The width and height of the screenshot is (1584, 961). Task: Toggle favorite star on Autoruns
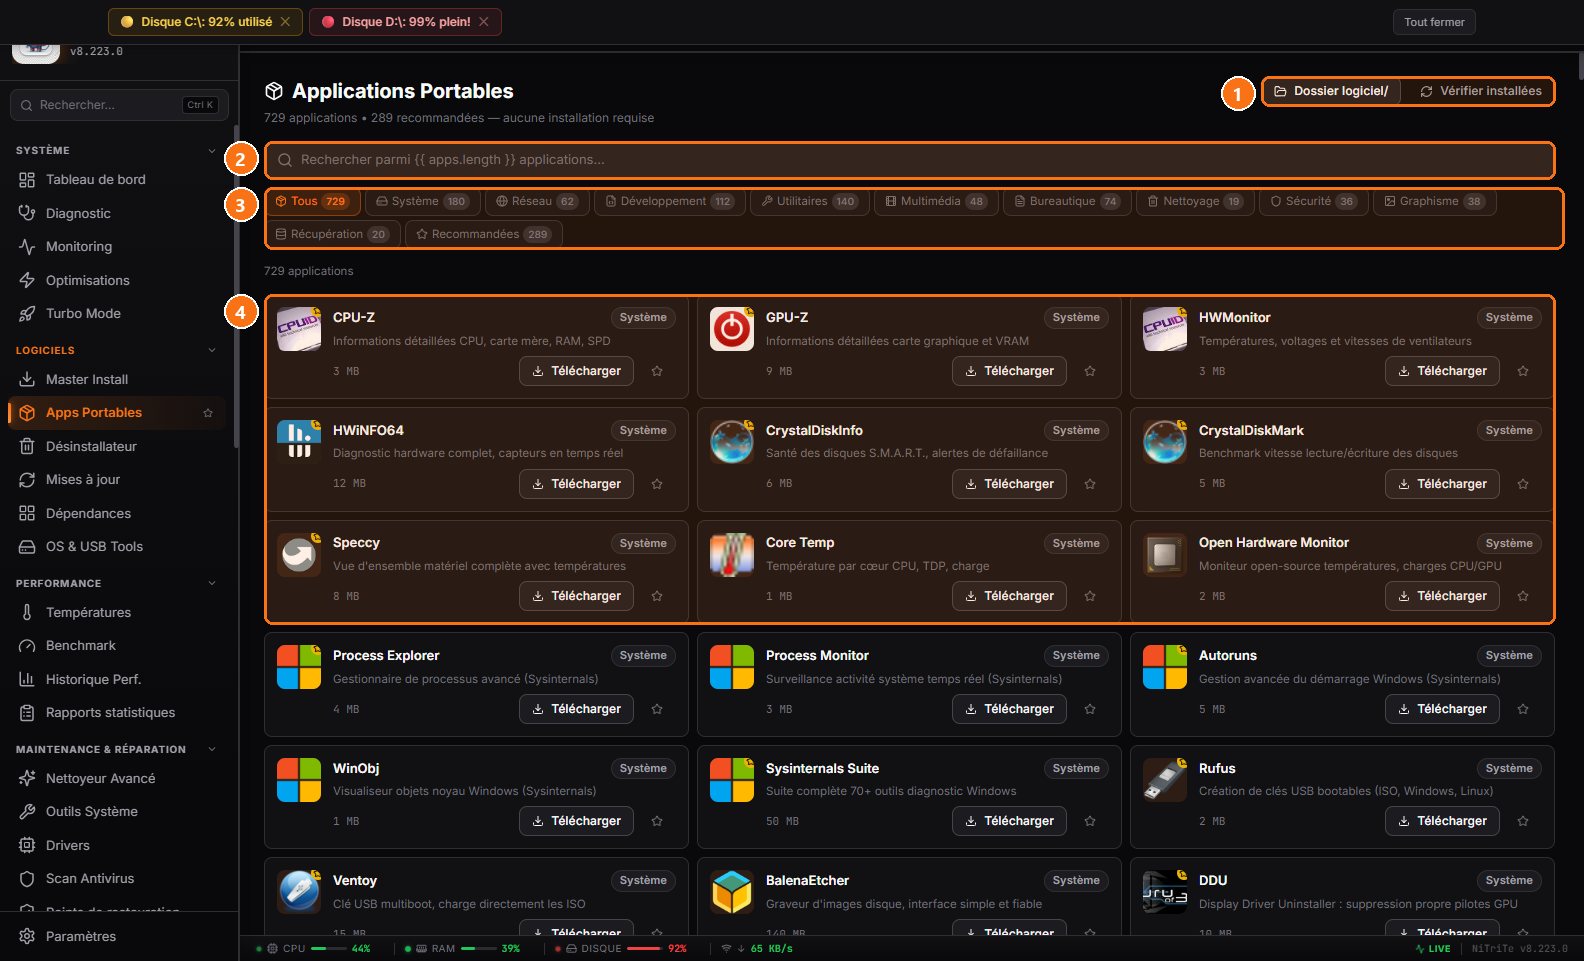tap(1523, 709)
